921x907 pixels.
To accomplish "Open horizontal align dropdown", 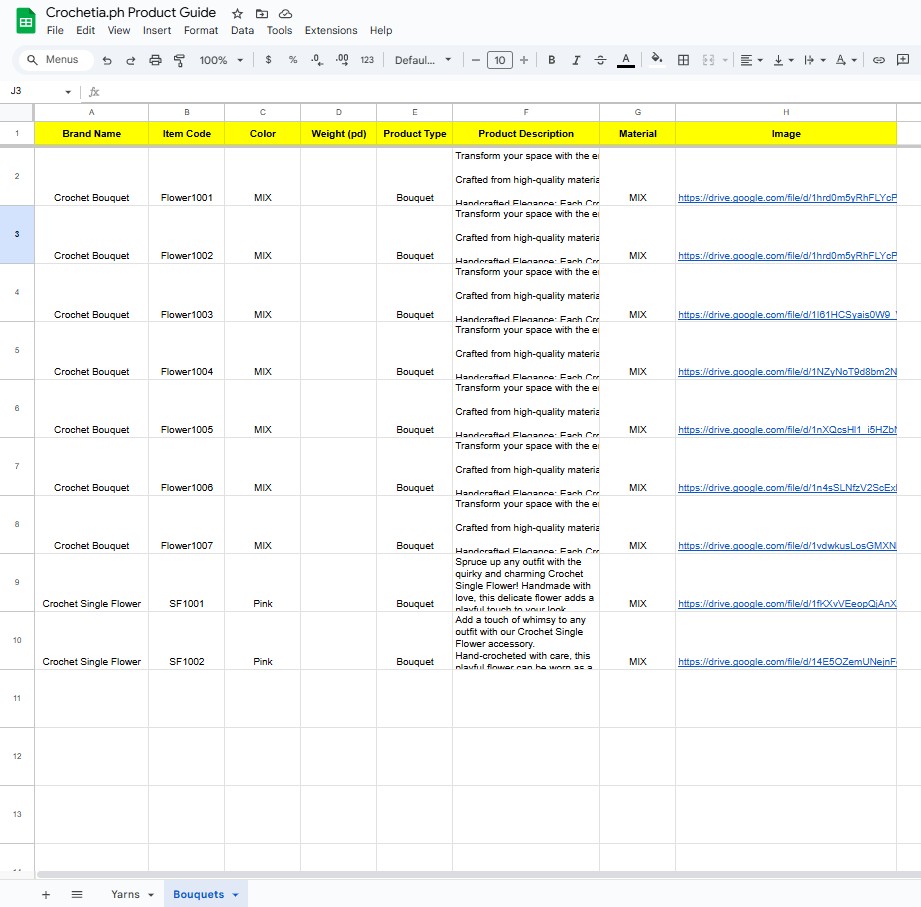I will [x=751, y=60].
